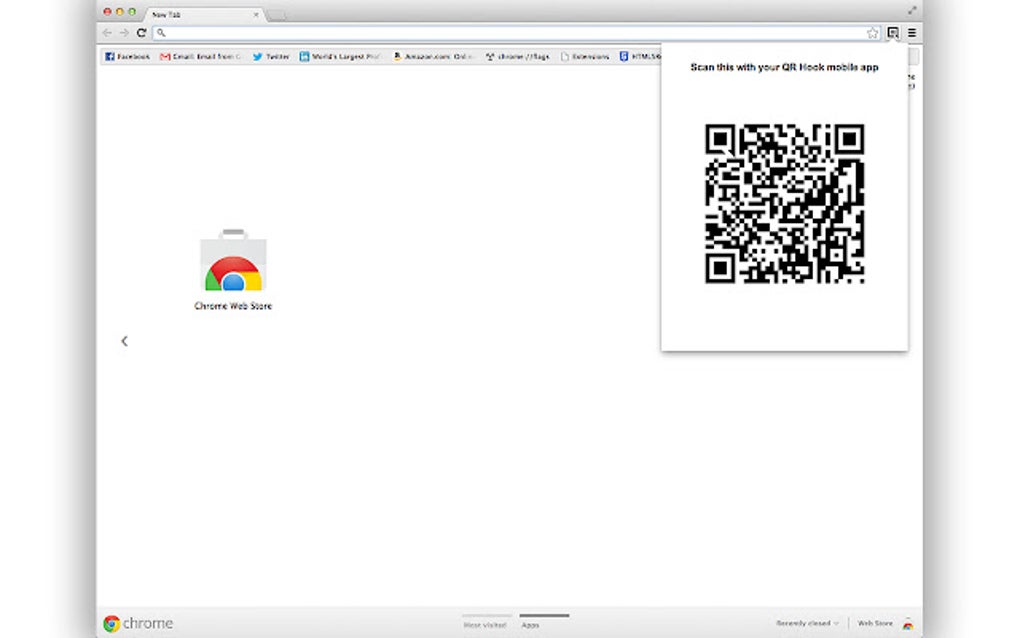Open the chrome://flags bookmark

(x=519, y=56)
